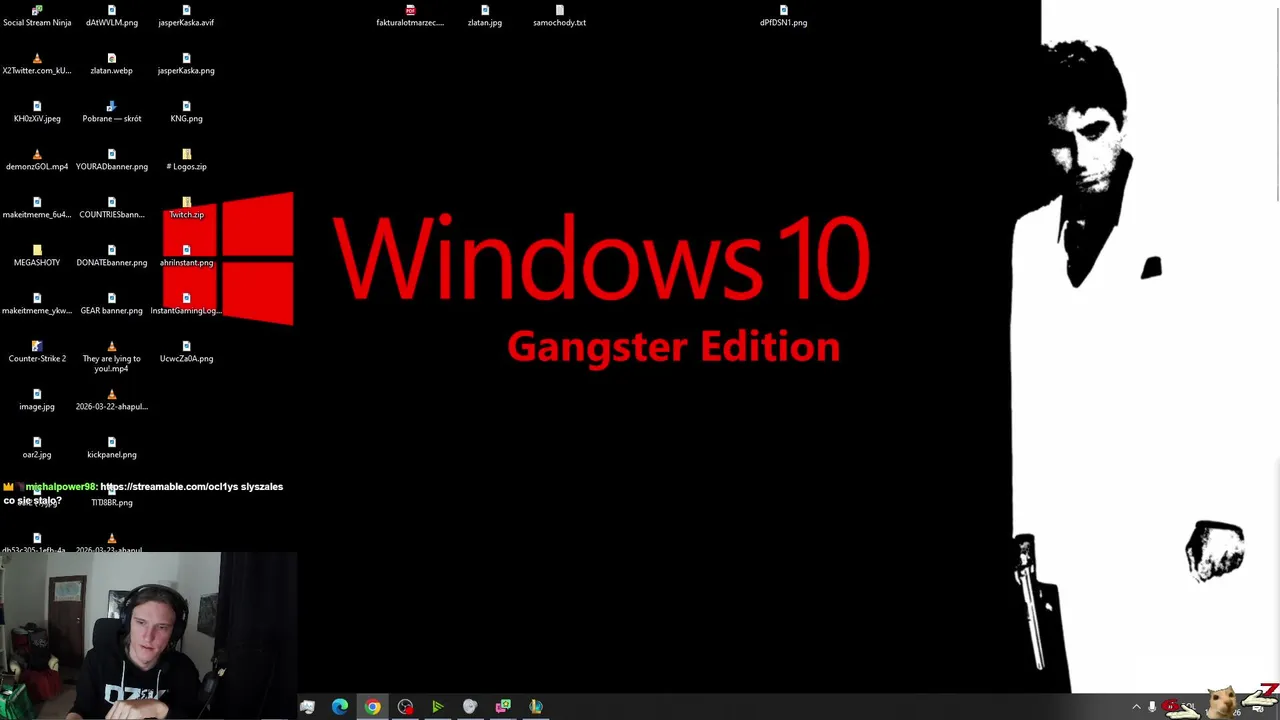Select the zlatan.webp file icon
This screenshot has width=1280, height=720.
click(x=112, y=64)
